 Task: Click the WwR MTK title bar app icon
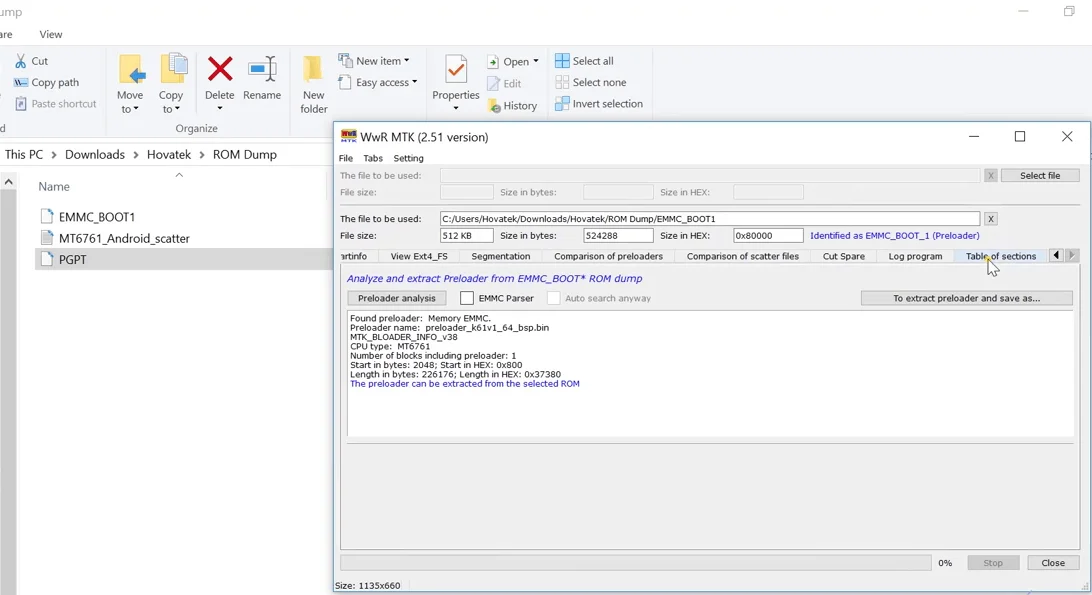click(348, 137)
